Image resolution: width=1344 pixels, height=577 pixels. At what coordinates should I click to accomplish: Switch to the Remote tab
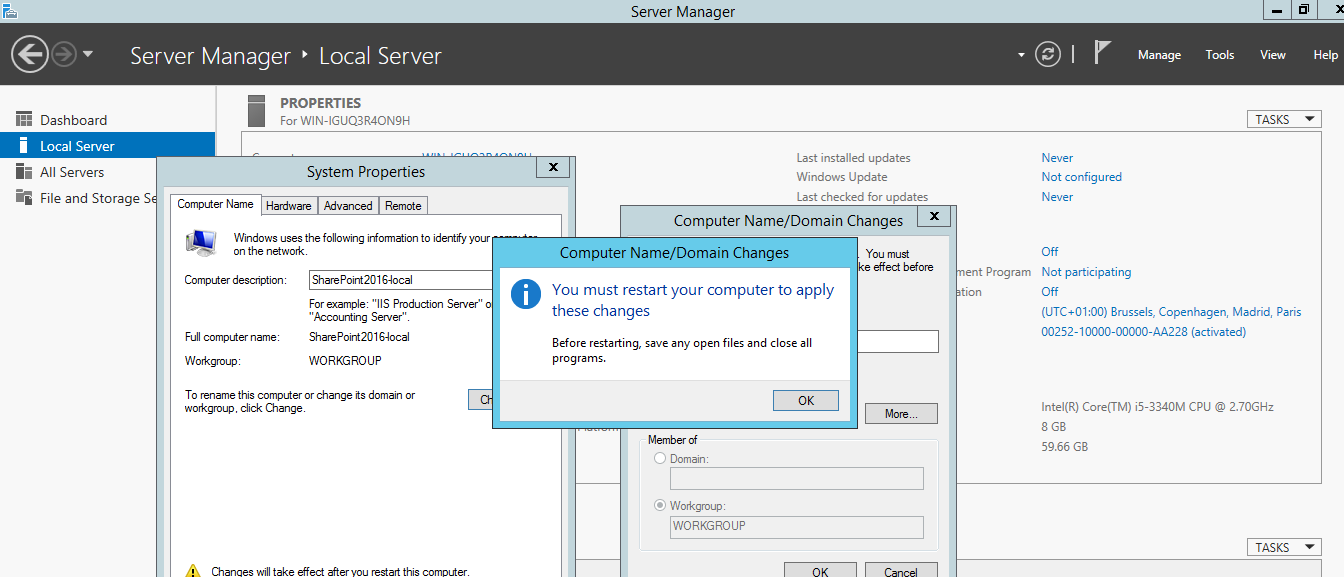click(403, 205)
